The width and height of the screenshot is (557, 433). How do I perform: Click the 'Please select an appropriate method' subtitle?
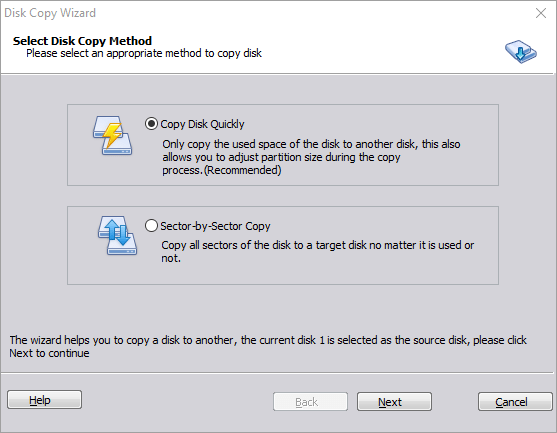144,53
